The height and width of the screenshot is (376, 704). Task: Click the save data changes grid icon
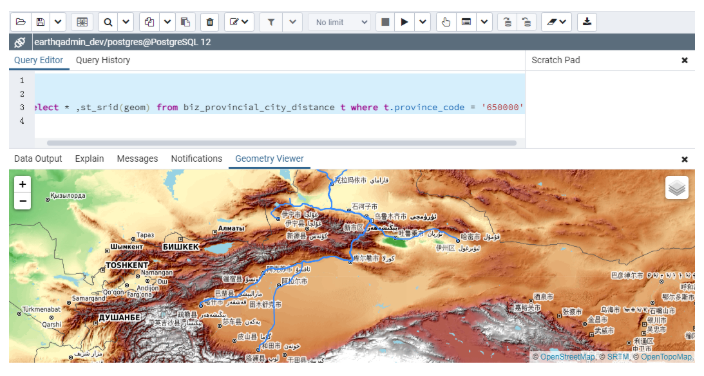[82, 22]
